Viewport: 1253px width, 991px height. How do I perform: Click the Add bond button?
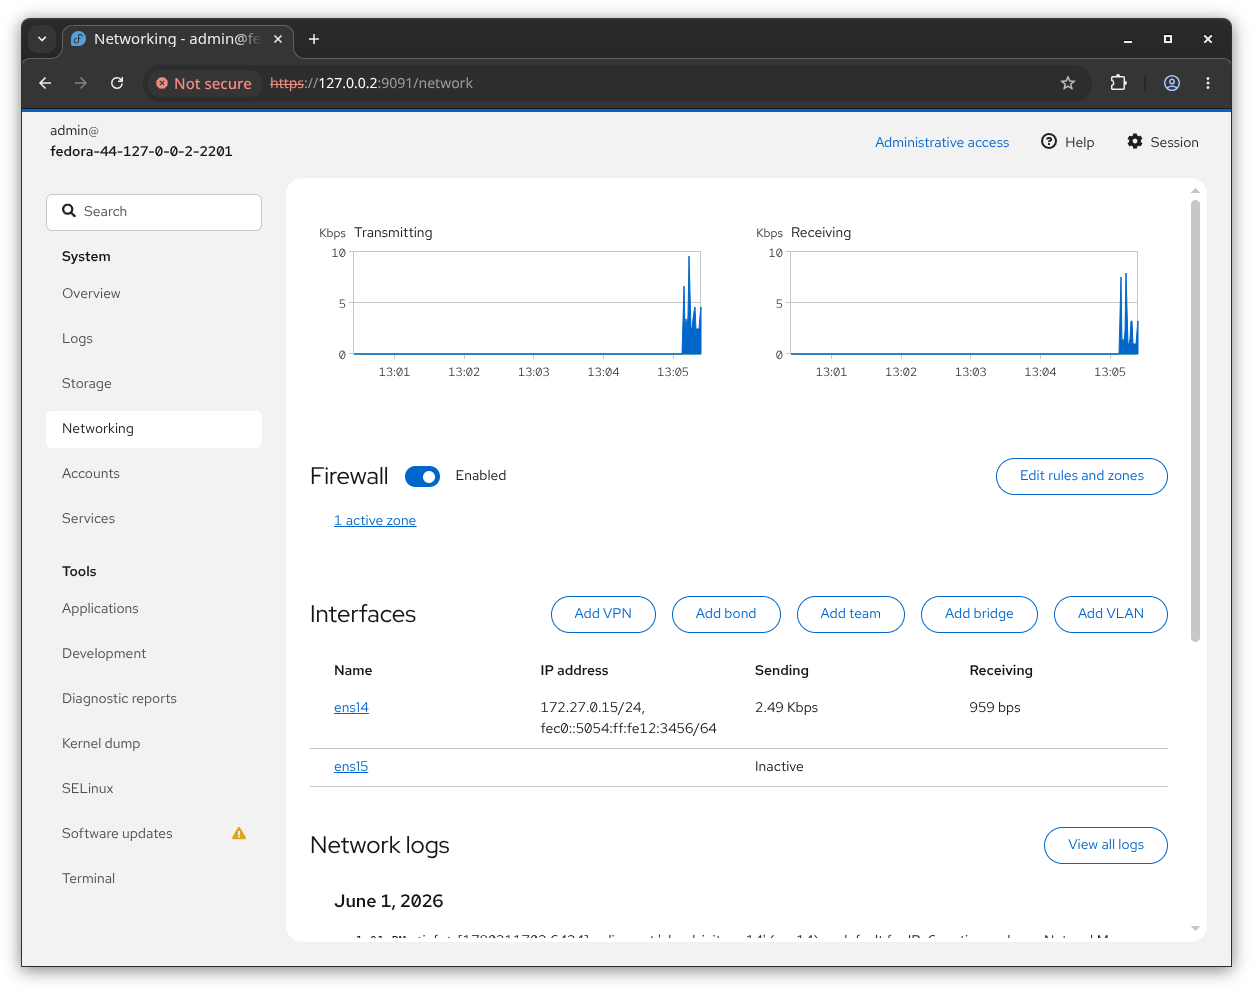click(726, 614)
